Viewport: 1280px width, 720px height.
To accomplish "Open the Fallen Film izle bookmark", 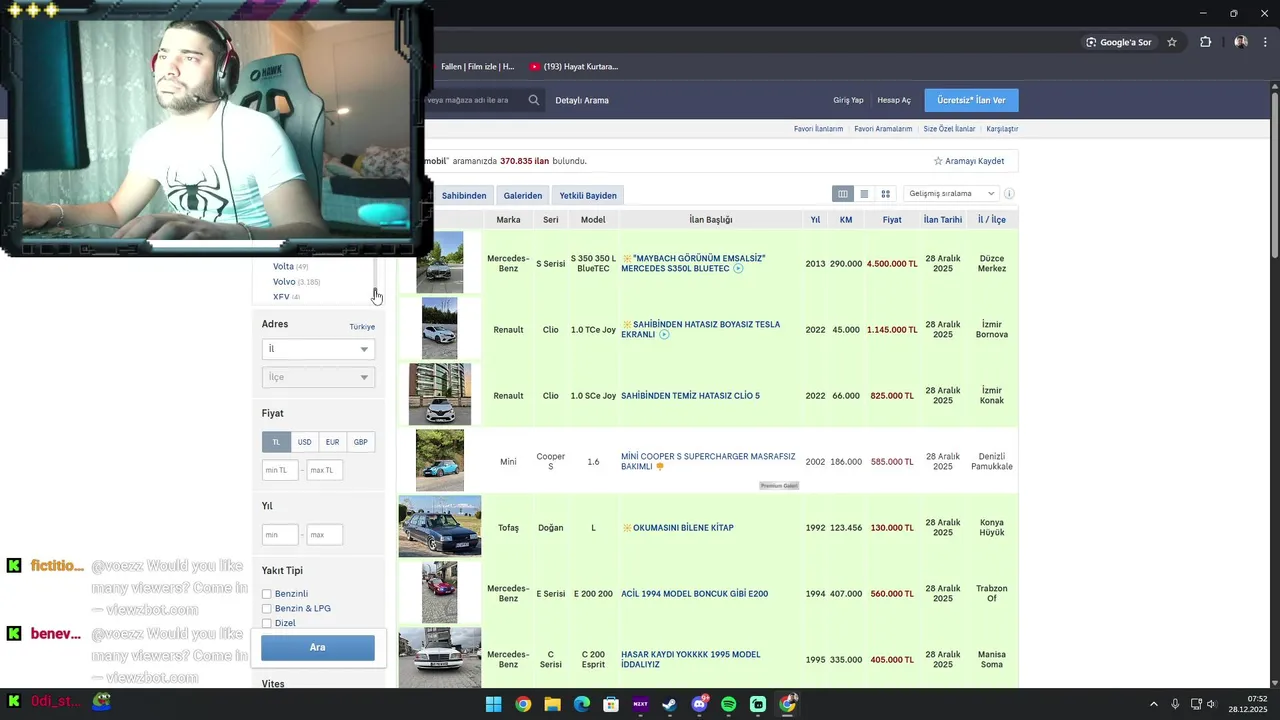I will [x=477, y=67].
